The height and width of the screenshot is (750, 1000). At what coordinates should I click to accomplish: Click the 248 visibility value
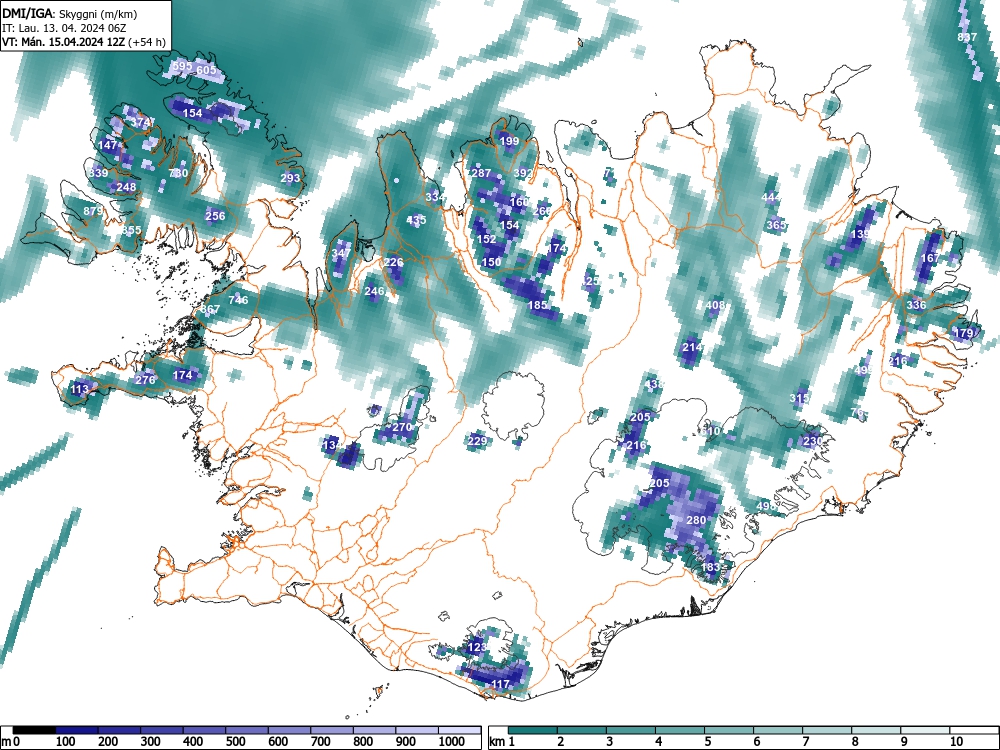pyautogui.click(x=126, y=187)
